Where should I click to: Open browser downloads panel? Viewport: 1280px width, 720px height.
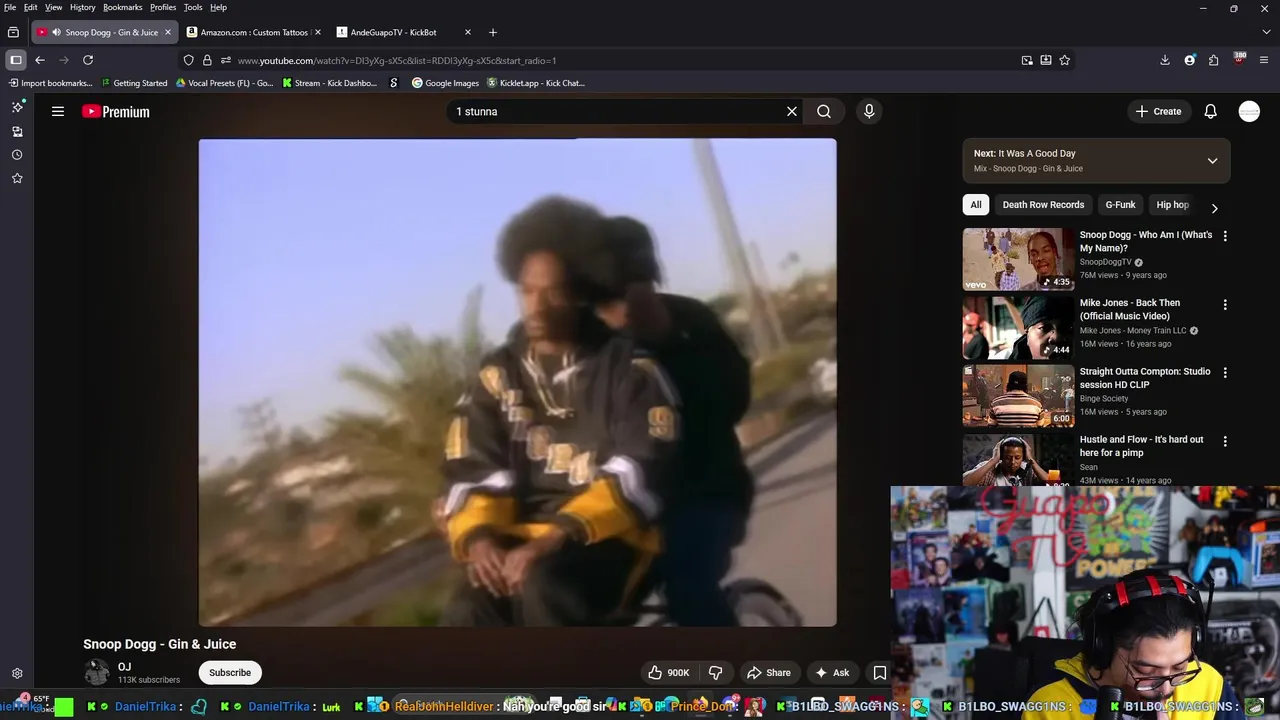[1165, 60]
